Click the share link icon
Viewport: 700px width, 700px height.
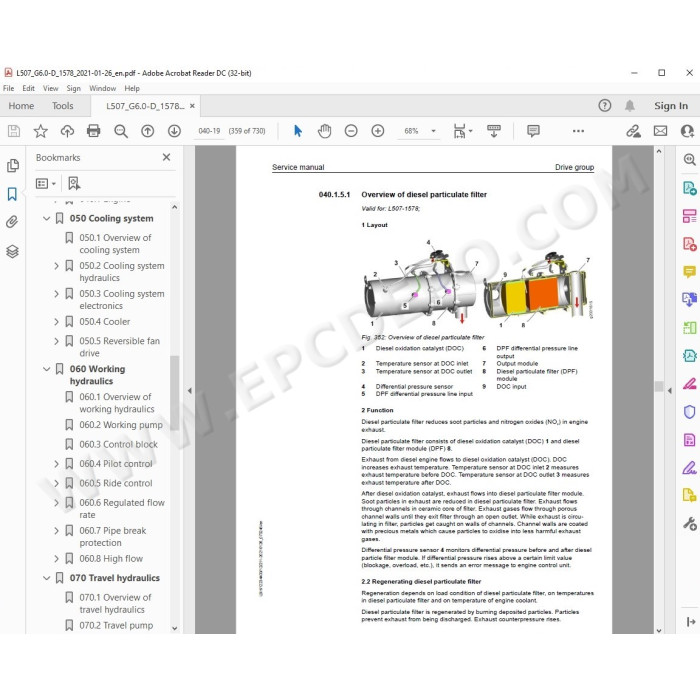633,131
